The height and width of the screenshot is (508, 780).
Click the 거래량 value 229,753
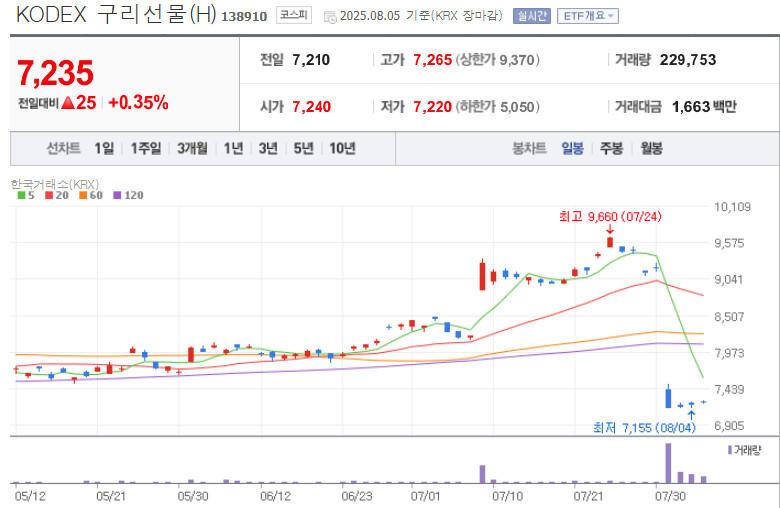tap(688, 60)
